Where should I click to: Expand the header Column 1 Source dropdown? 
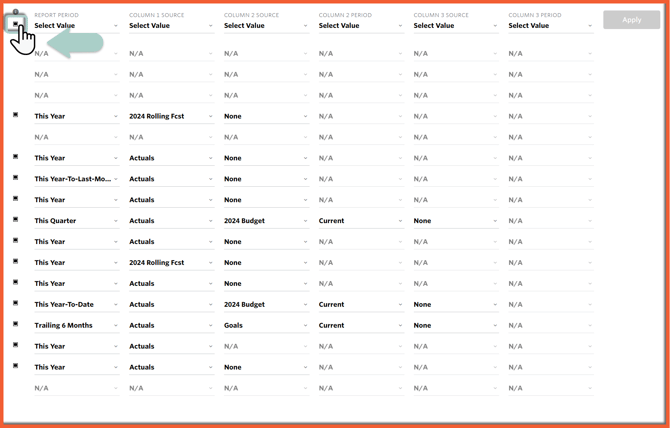[x=171, y=26]
